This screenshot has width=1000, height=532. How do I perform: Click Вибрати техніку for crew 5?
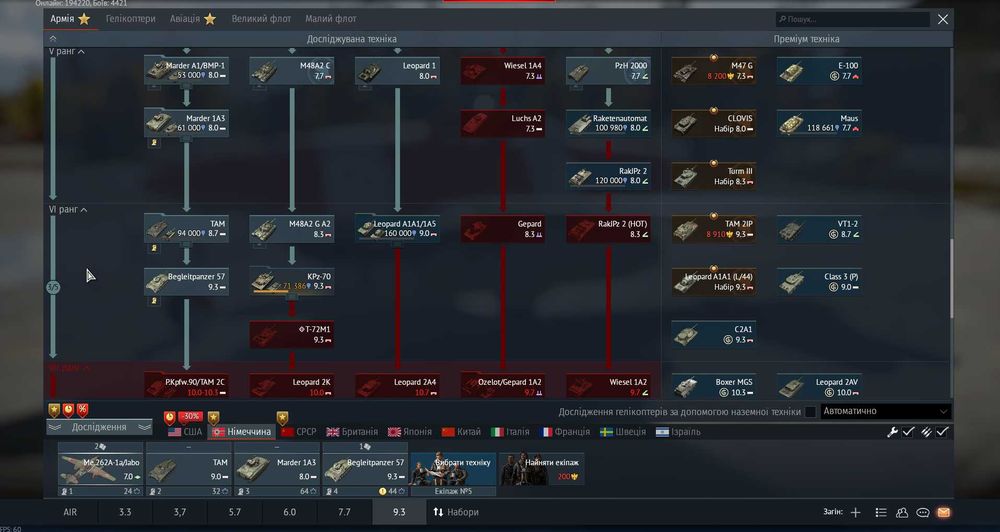tap(453, 469)
